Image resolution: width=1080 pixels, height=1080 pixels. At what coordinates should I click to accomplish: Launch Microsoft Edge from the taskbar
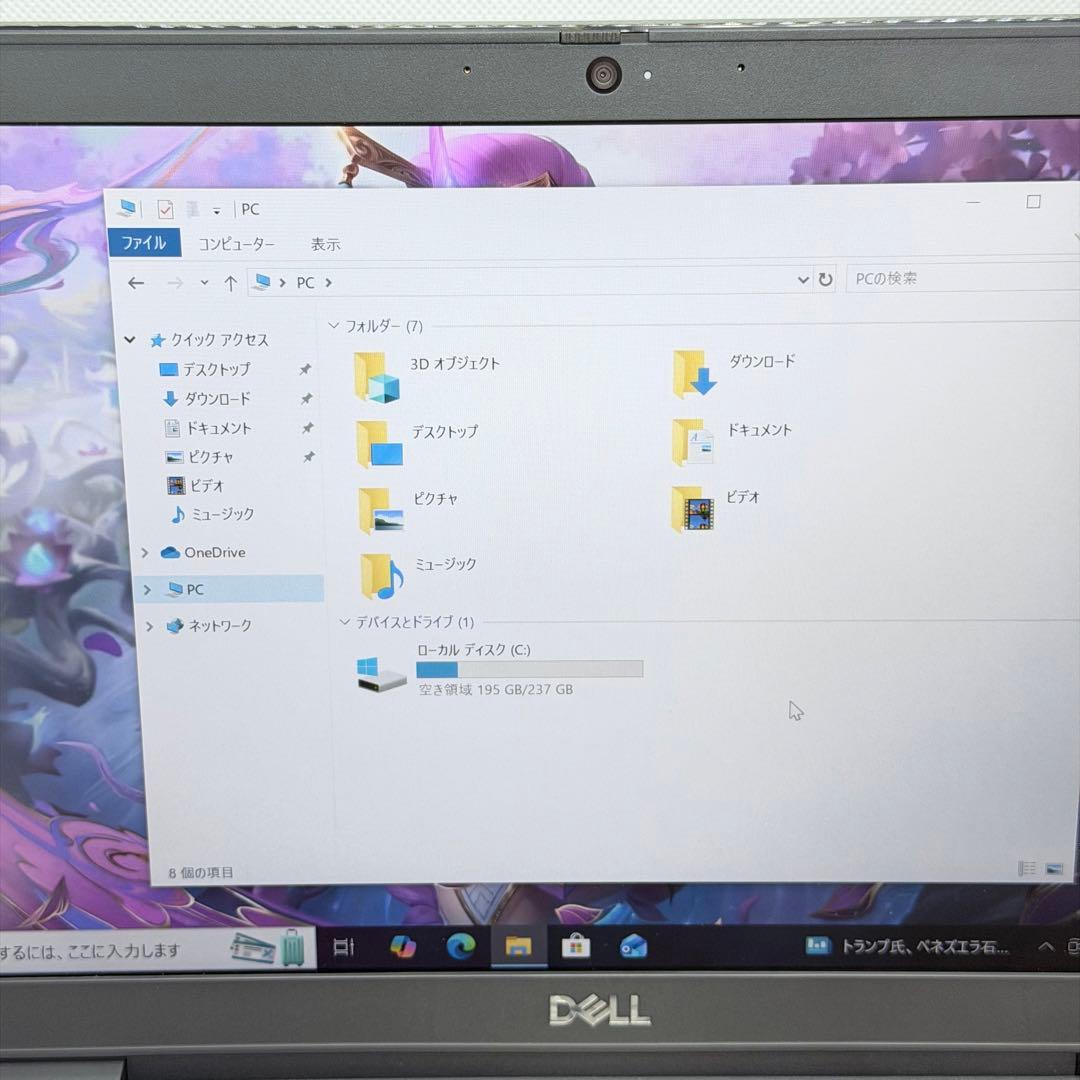pos(460,946)
